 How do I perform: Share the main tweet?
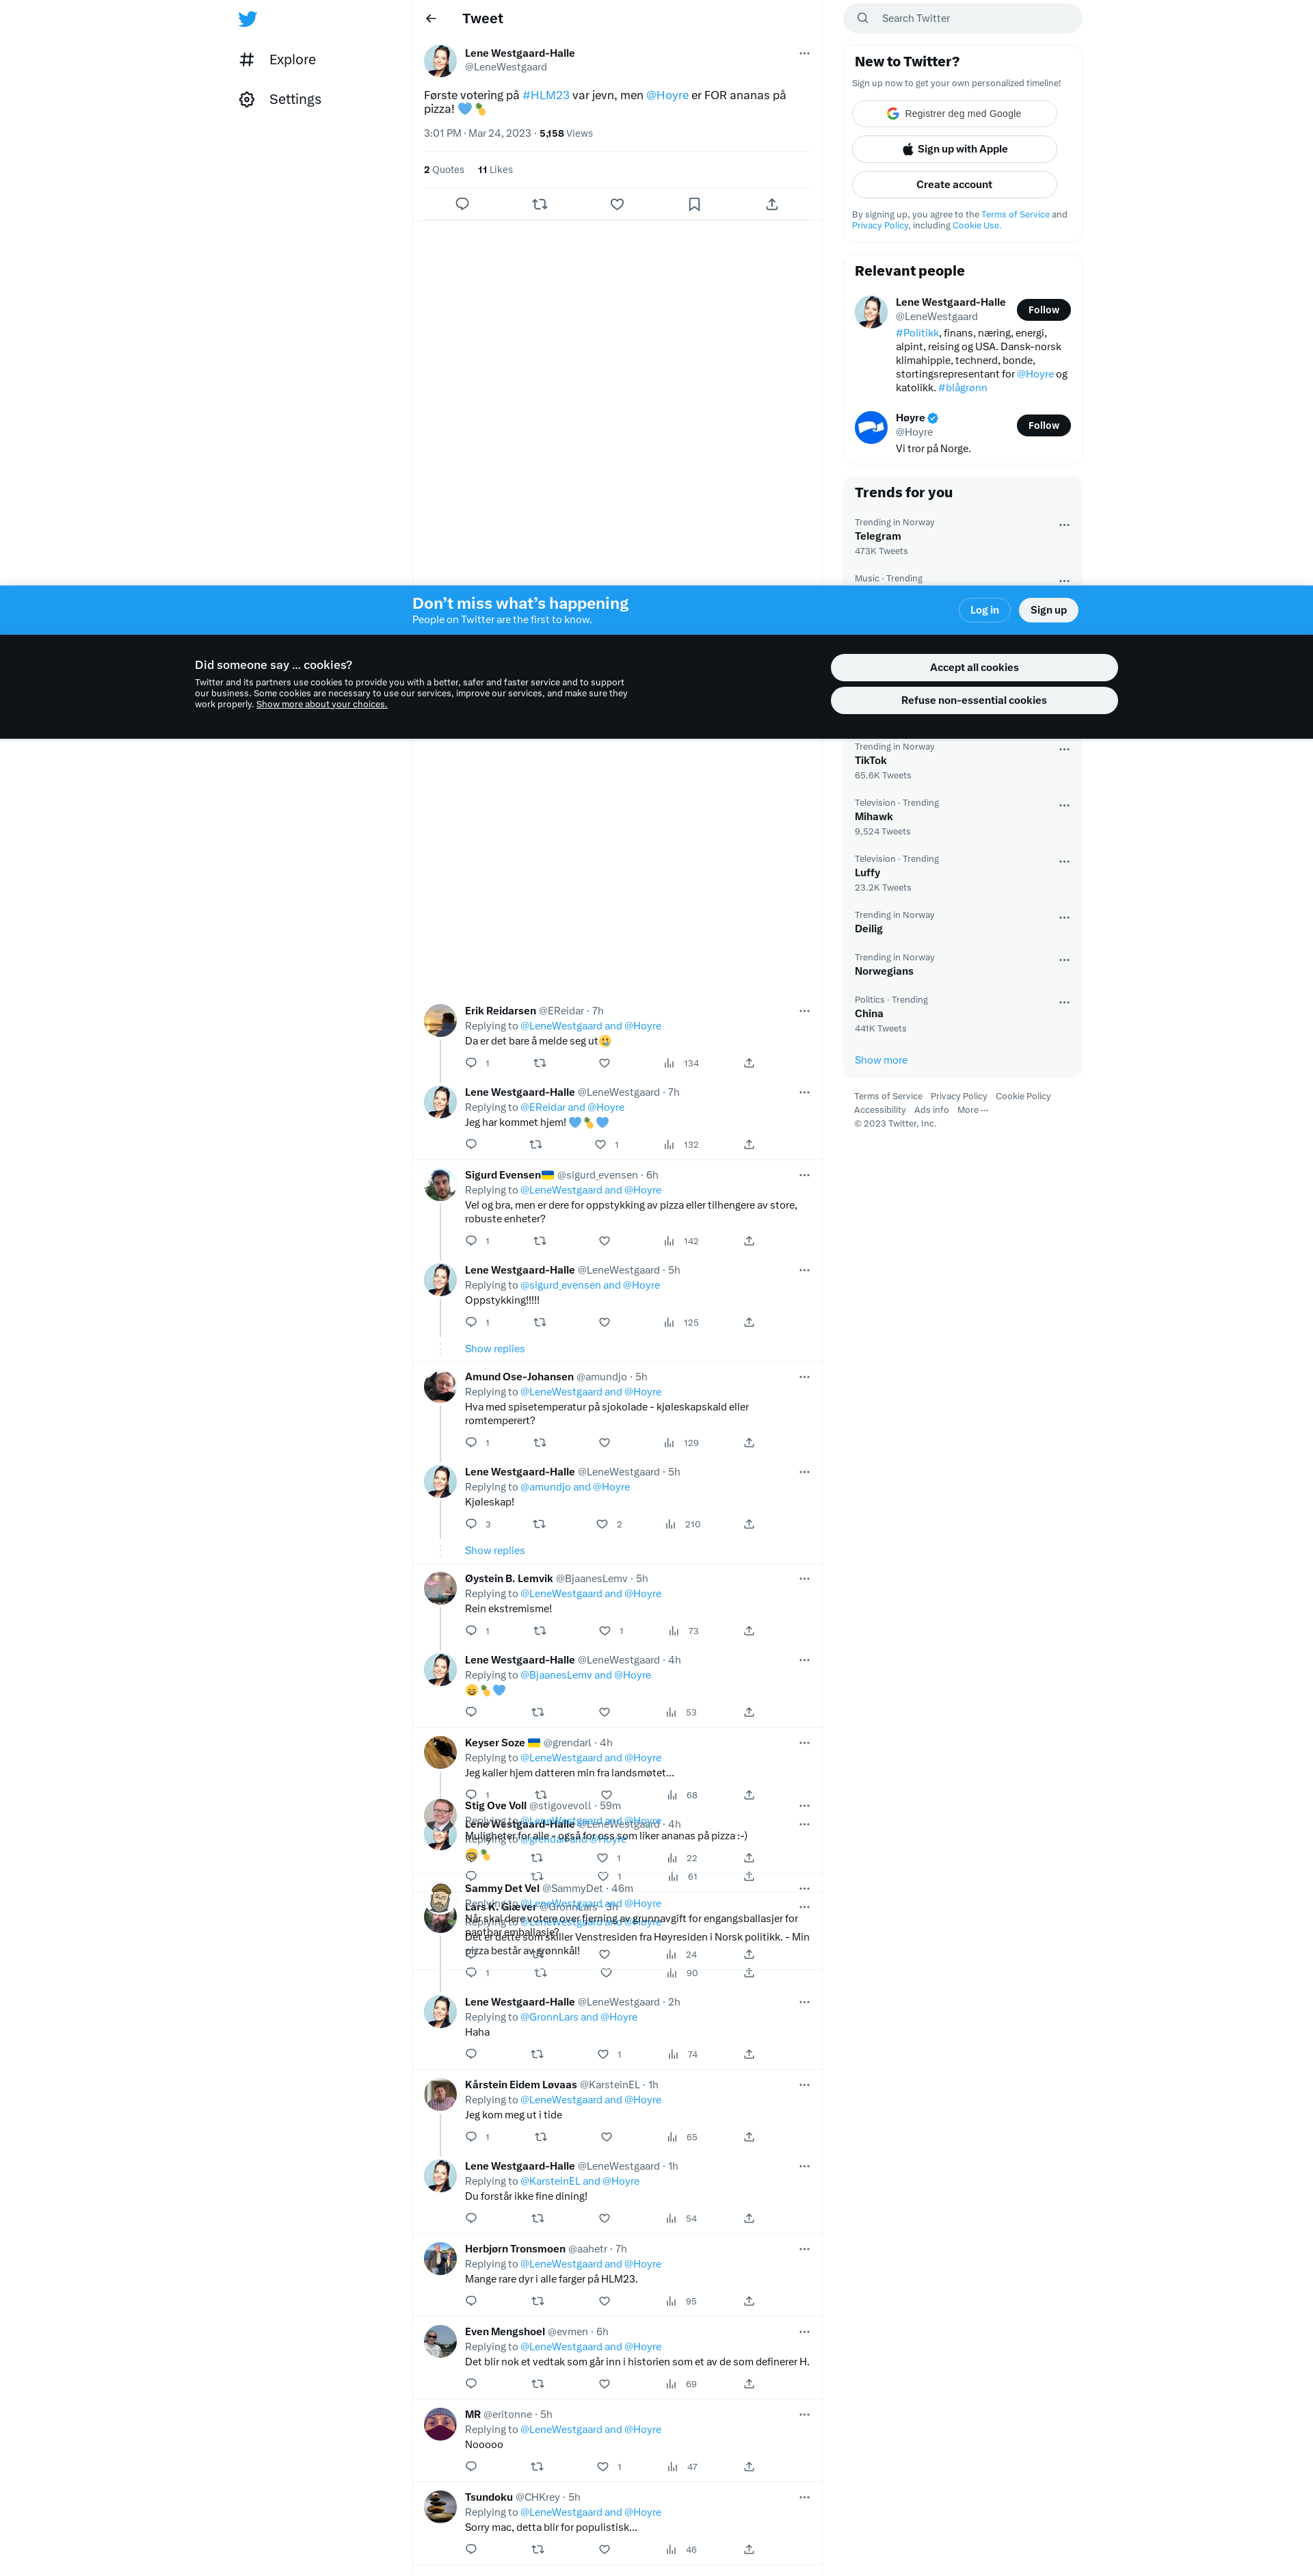click(772, 204)
